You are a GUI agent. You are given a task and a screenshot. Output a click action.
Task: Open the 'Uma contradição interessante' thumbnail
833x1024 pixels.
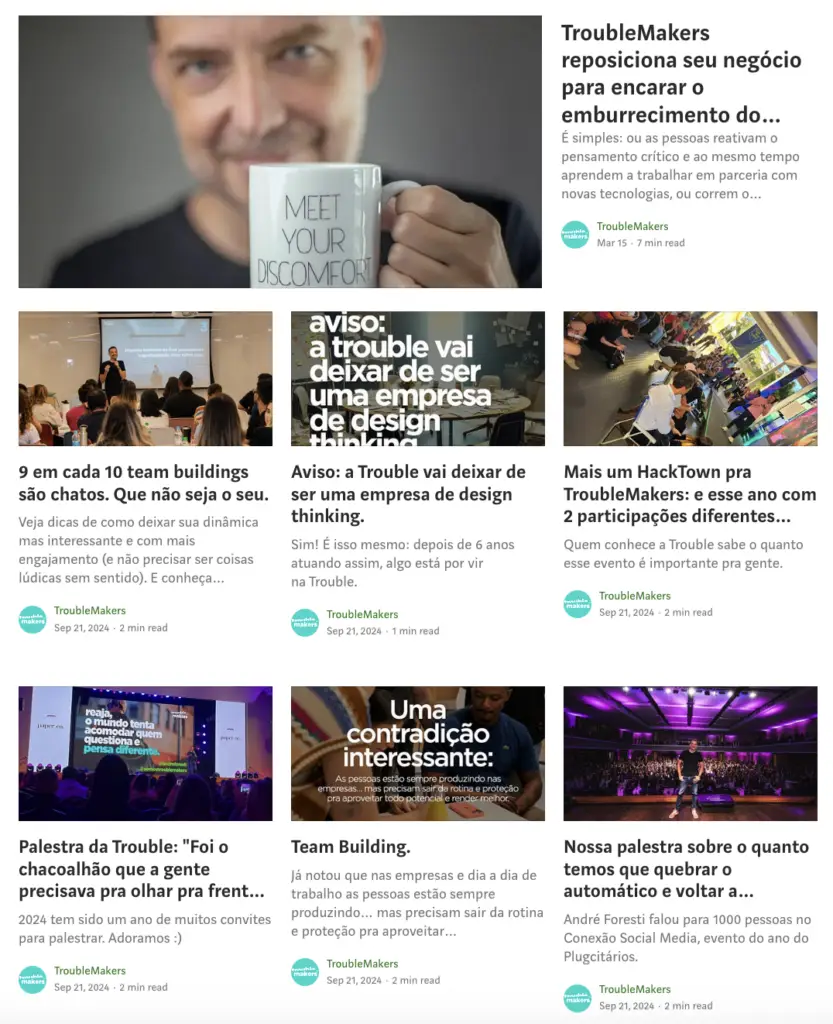pyautogui.click(x=418, y=753)
